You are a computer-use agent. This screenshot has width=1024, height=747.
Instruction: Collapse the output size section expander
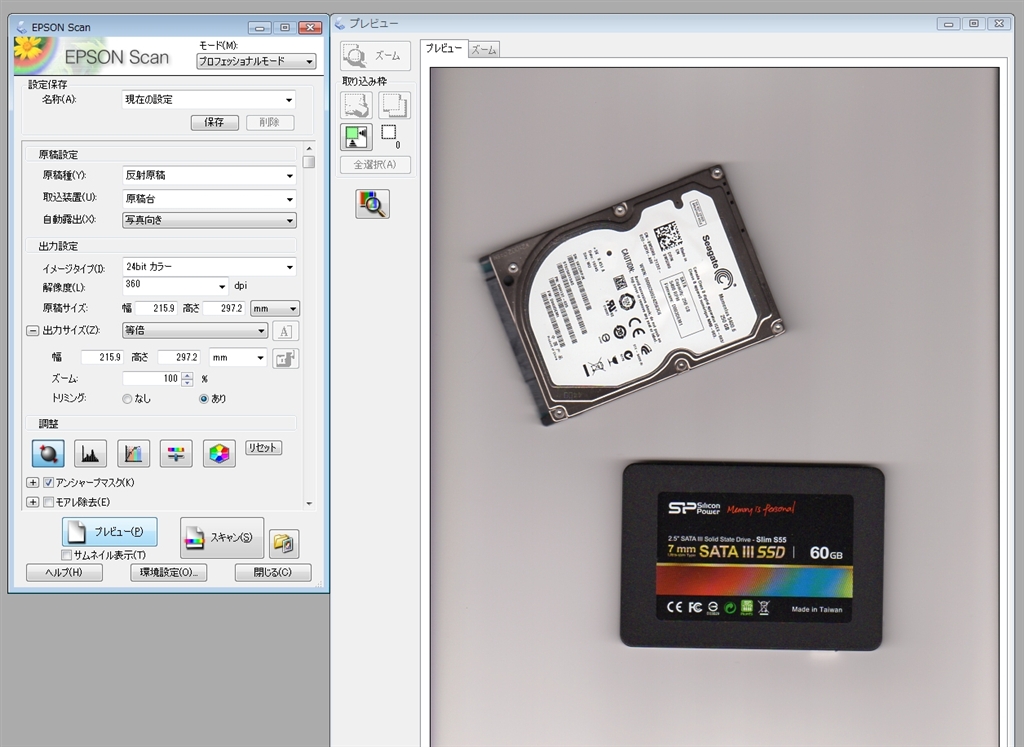coord(33,331)
